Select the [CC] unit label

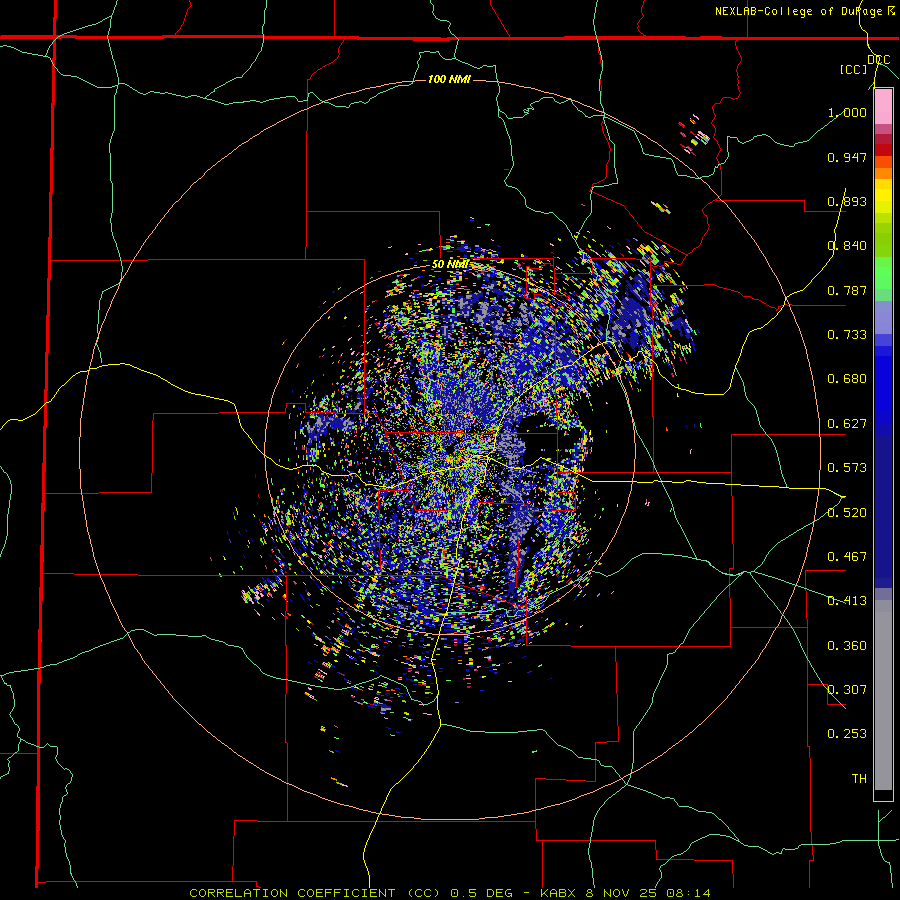click(x=854, y=69)
